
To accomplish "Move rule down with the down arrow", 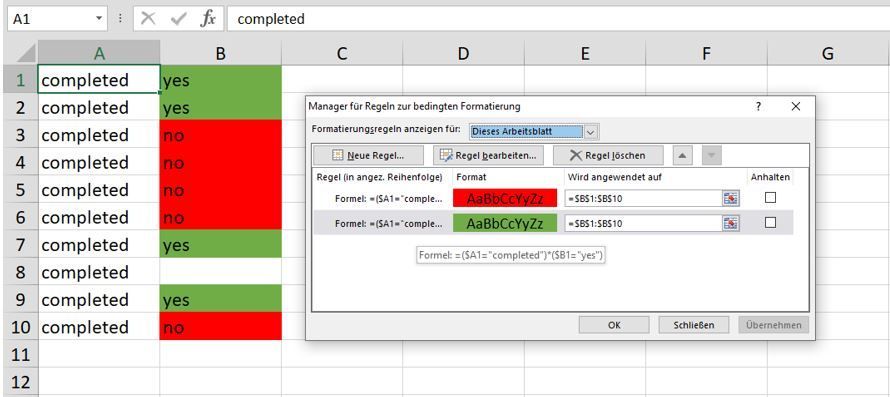I will pyautogui.click(x=712, y=155).
